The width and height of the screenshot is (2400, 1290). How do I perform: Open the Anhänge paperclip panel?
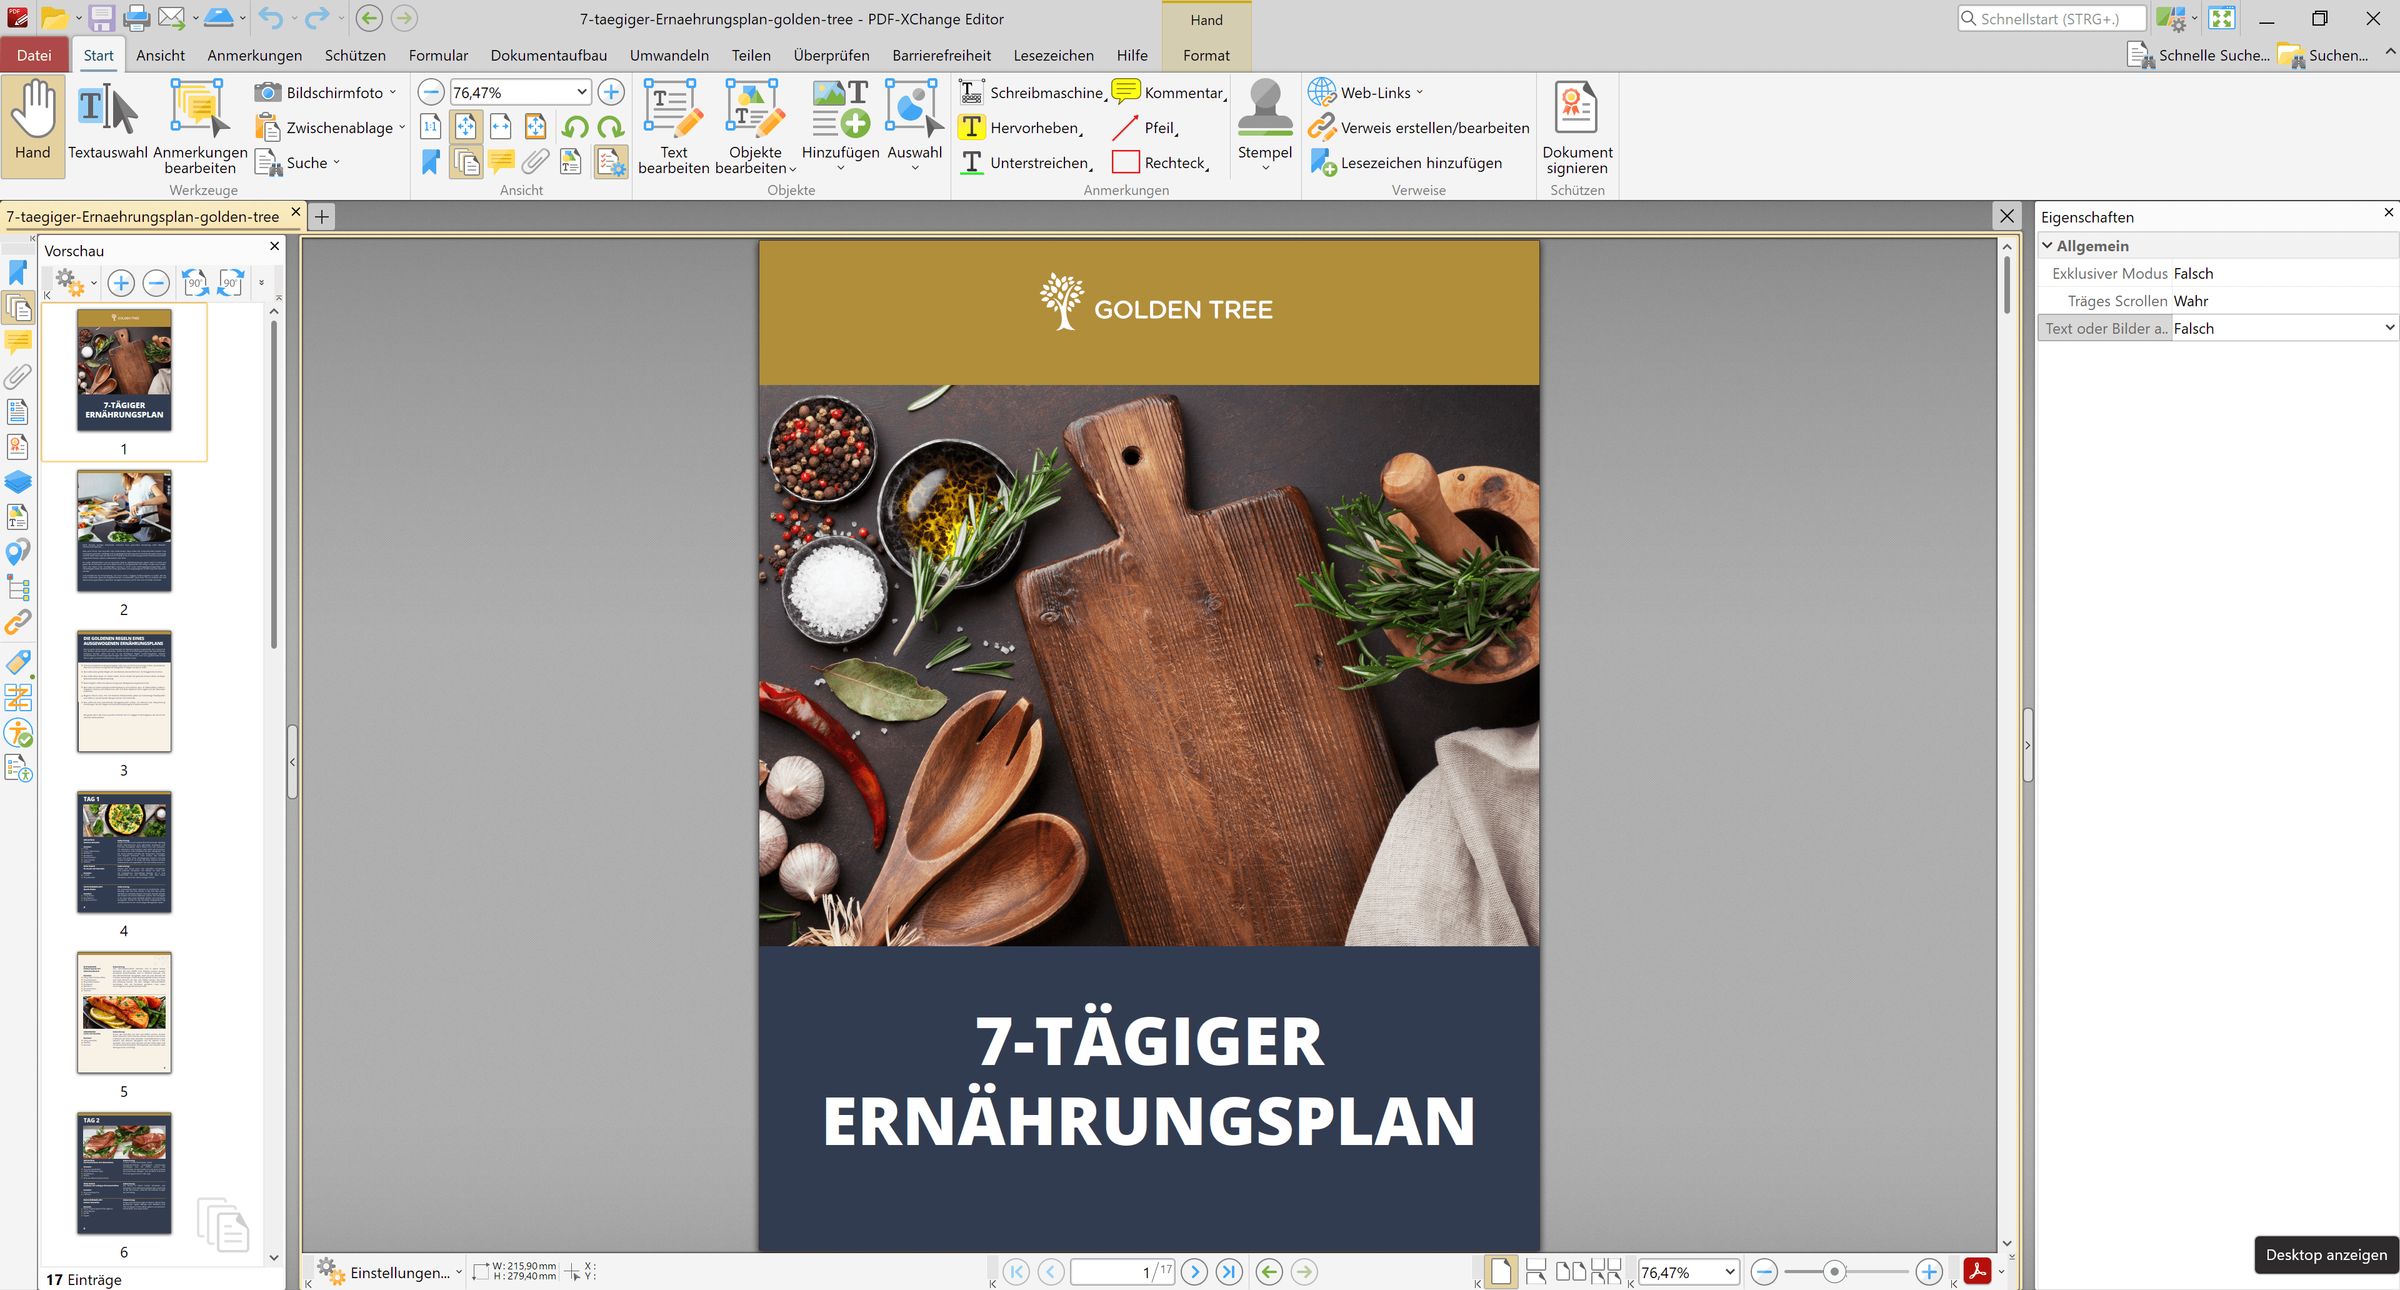pyautogui.click(x=17, y=375)
